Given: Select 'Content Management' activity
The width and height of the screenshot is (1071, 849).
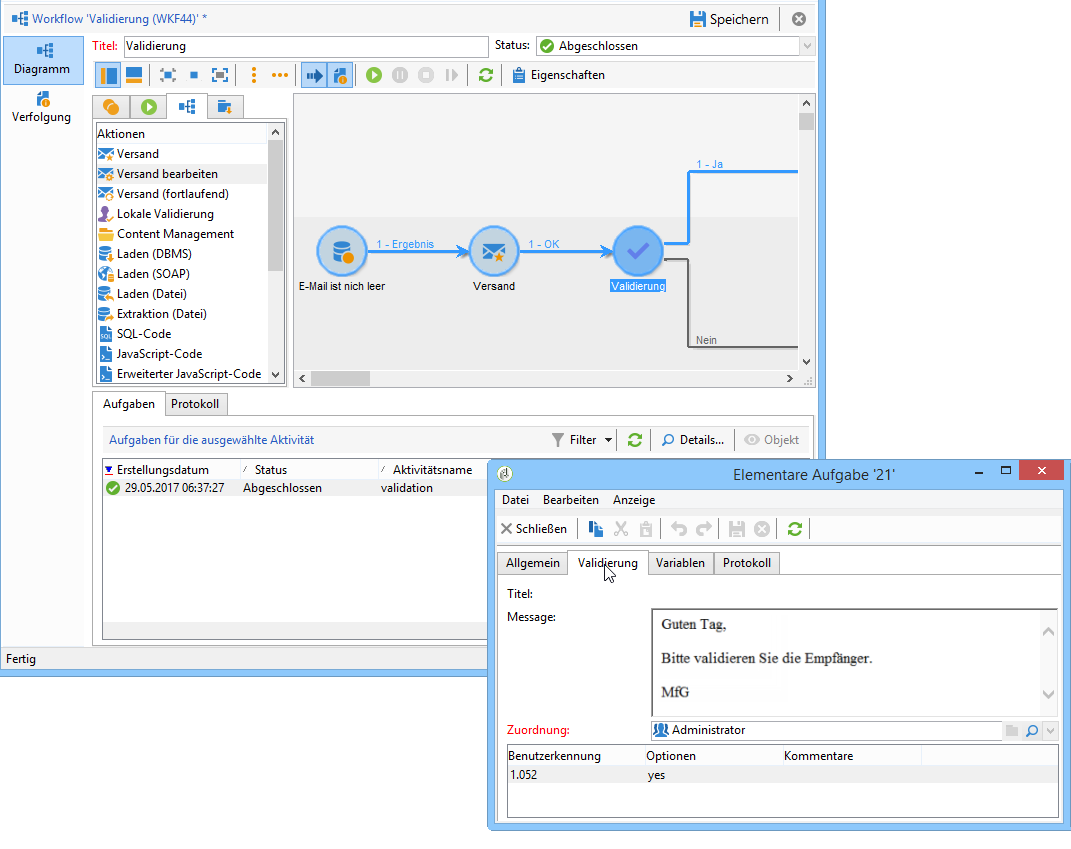Looking at the screenshot, I should coord(182,234).
